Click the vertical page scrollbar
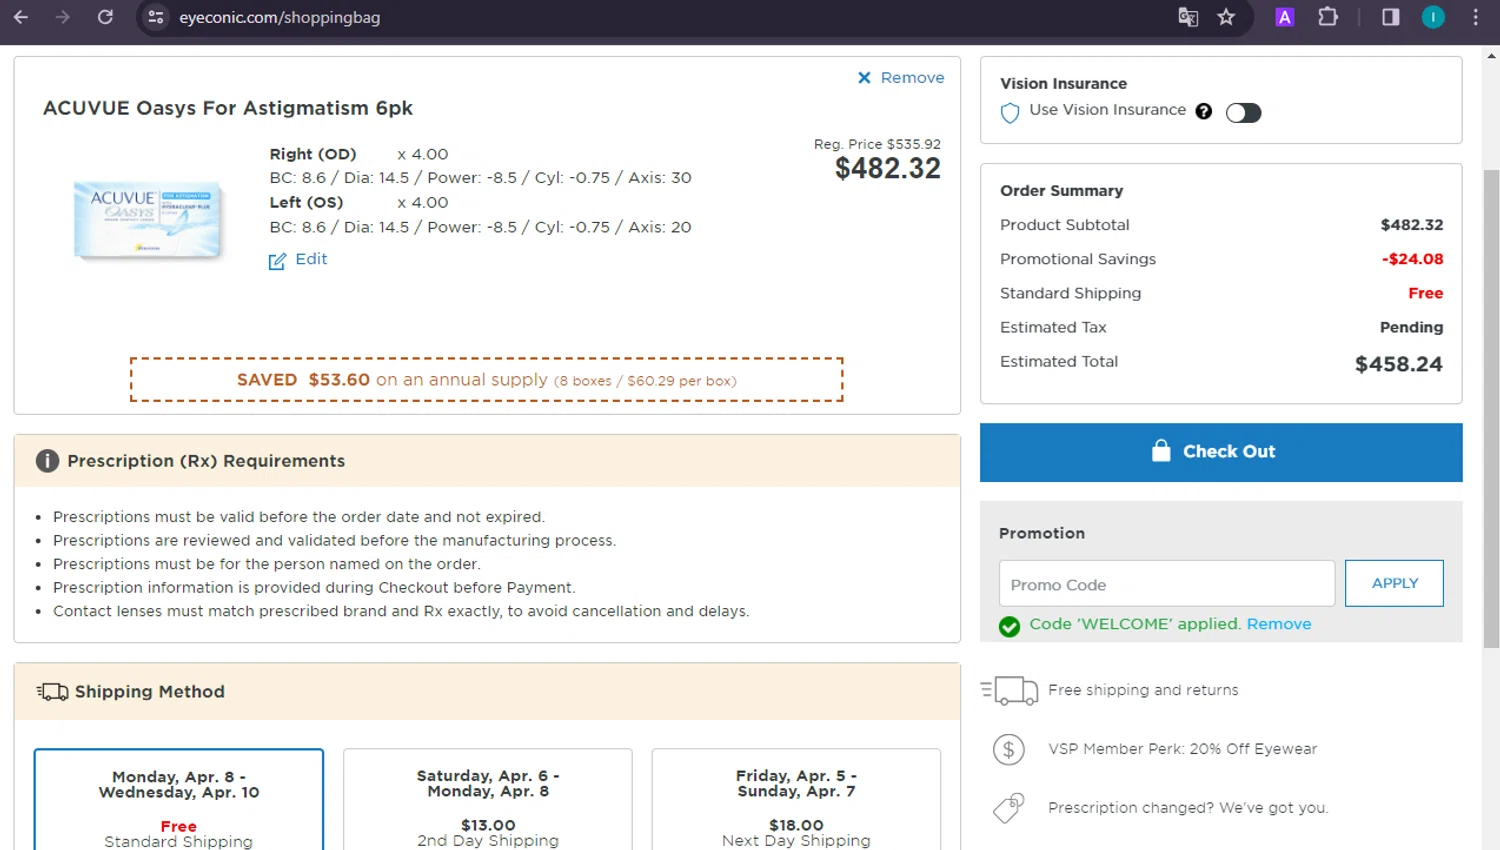 pos(1491,408)
